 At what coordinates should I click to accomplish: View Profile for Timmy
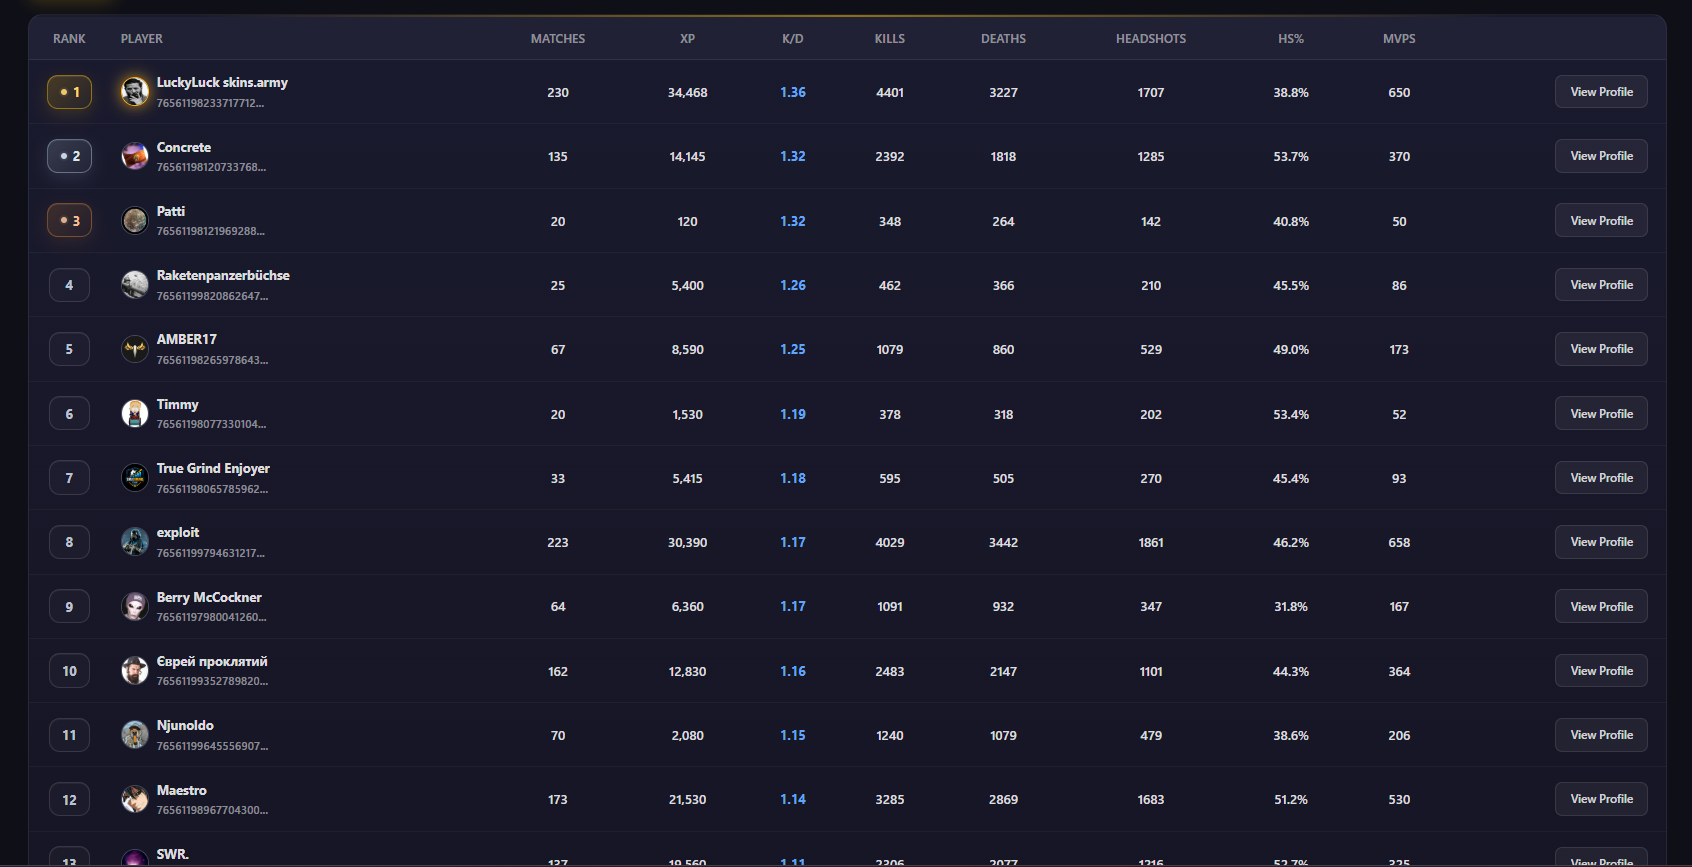[1601, 414]
